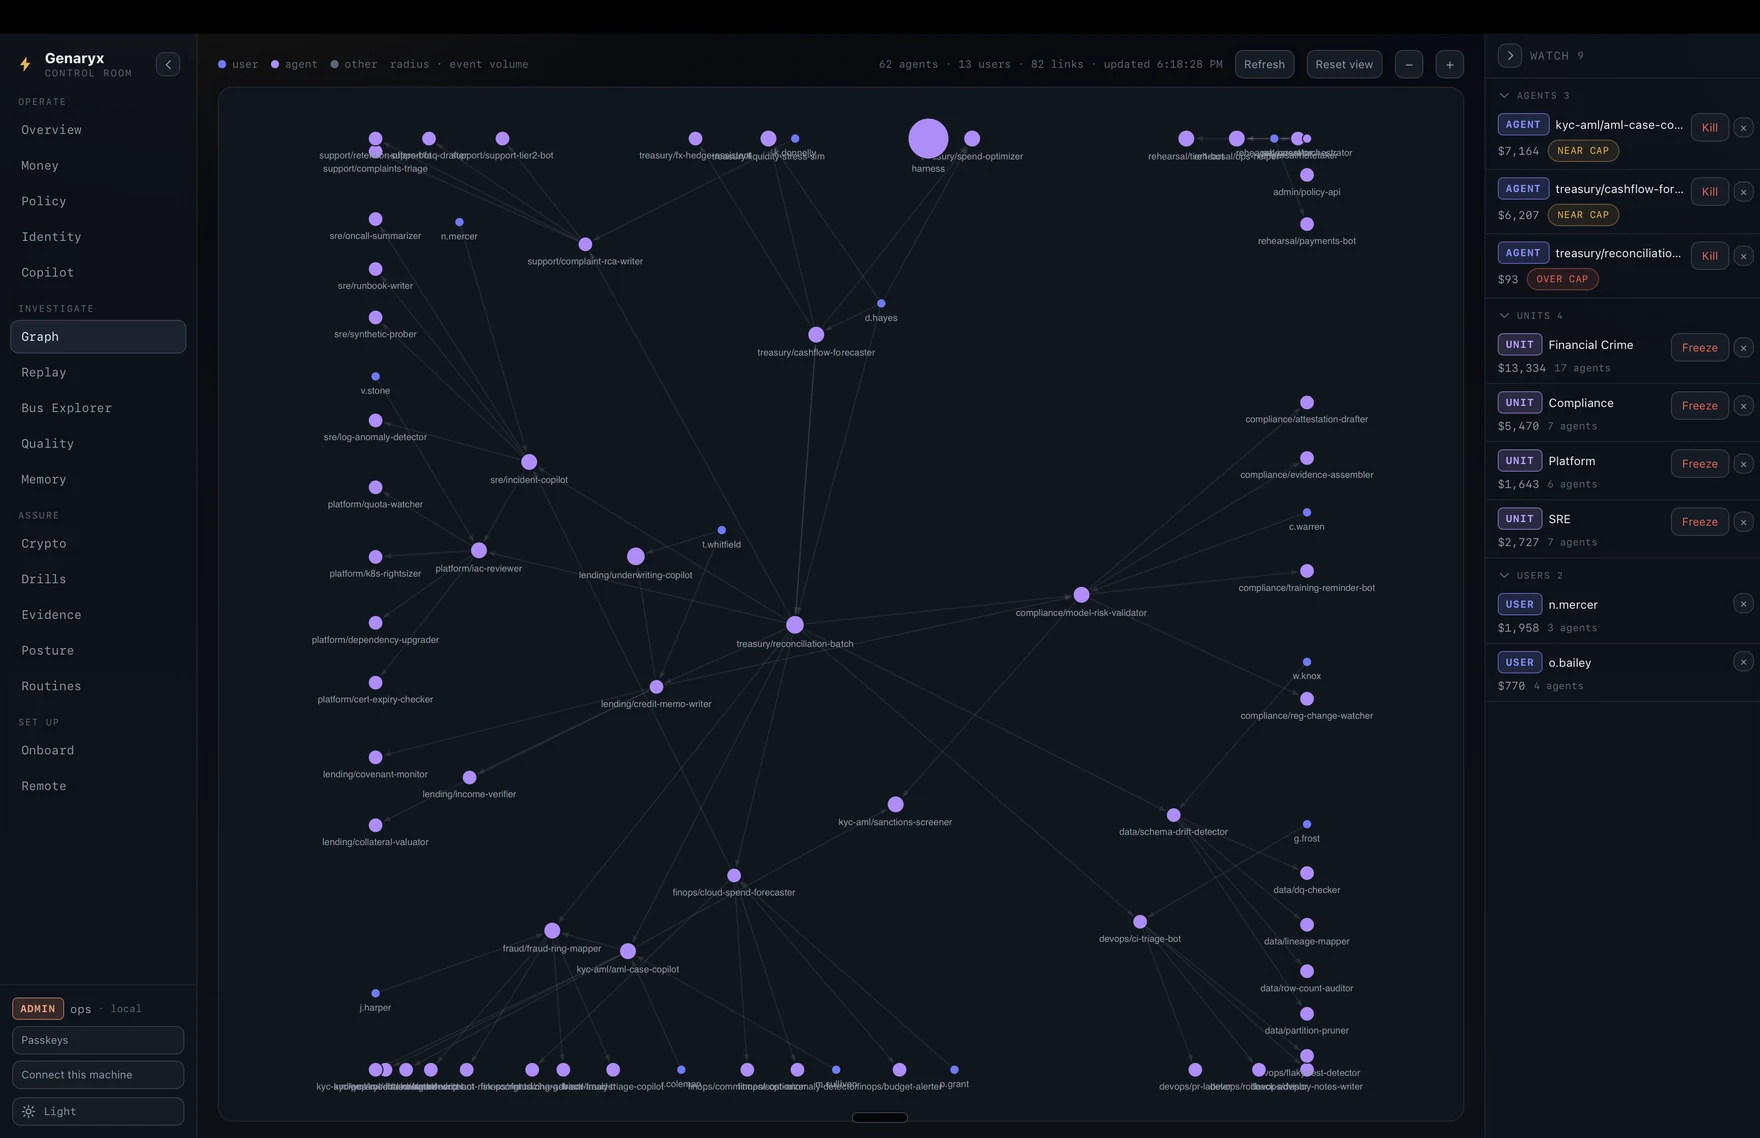Click Connect this machine

98,1075
